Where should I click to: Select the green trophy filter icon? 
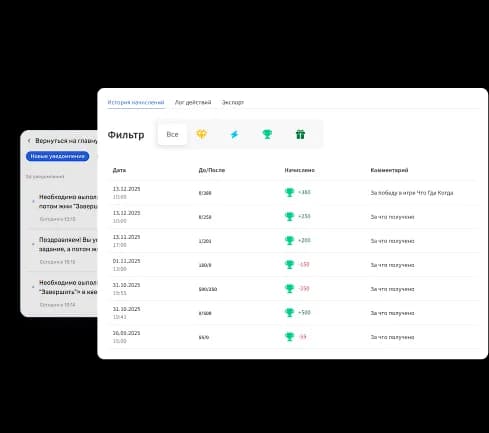click(x=267, y=134)
